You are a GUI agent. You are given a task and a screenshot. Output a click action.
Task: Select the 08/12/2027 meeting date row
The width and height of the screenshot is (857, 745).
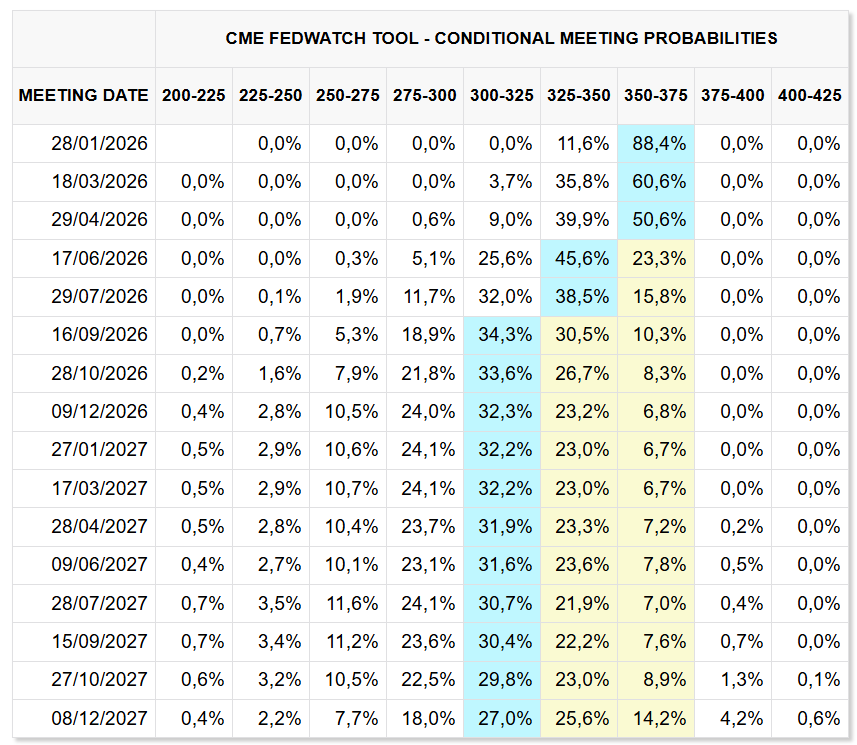[99, 718]
